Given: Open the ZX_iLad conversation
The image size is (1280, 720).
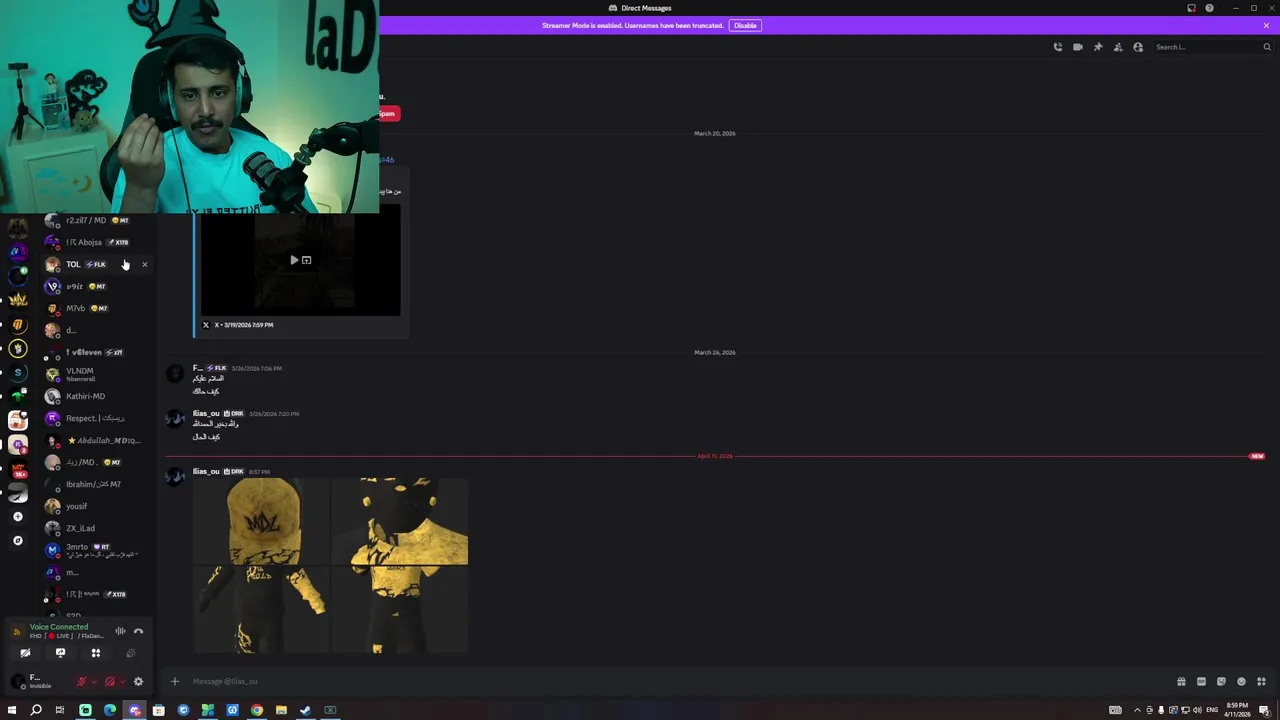Looking at the screenshot, I should tap(95, 528).
